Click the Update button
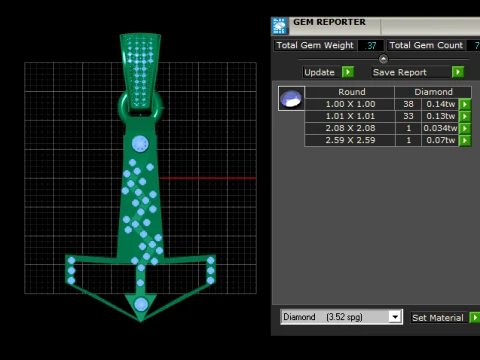 322,72
